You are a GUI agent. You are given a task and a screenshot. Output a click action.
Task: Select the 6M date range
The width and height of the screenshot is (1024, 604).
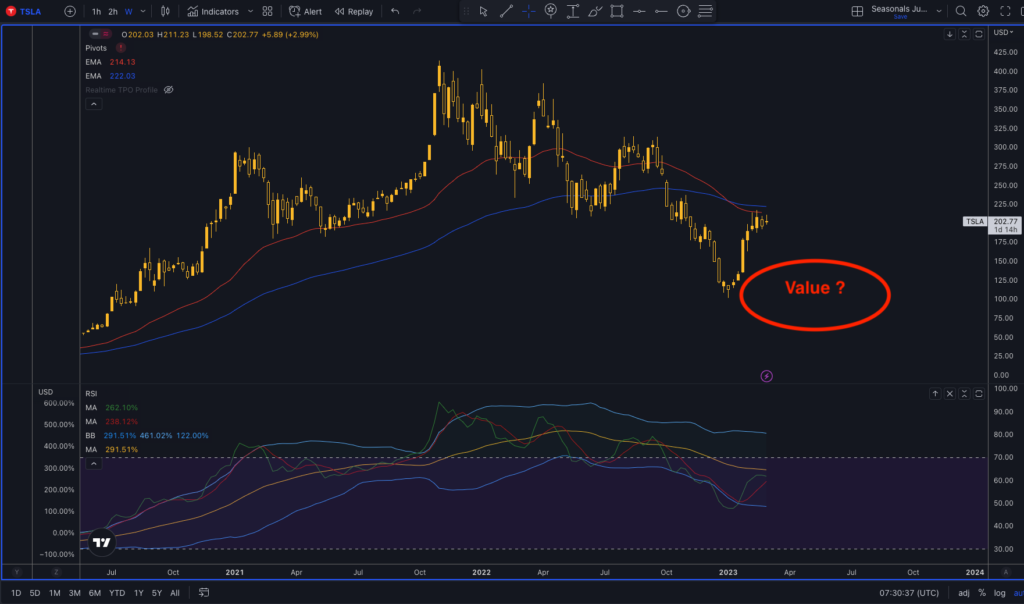(94, 593)
